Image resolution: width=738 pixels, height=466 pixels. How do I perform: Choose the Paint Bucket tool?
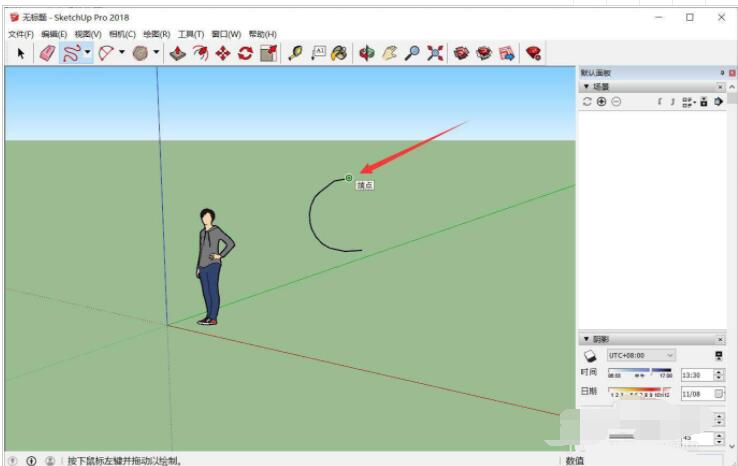coord(339,53)
